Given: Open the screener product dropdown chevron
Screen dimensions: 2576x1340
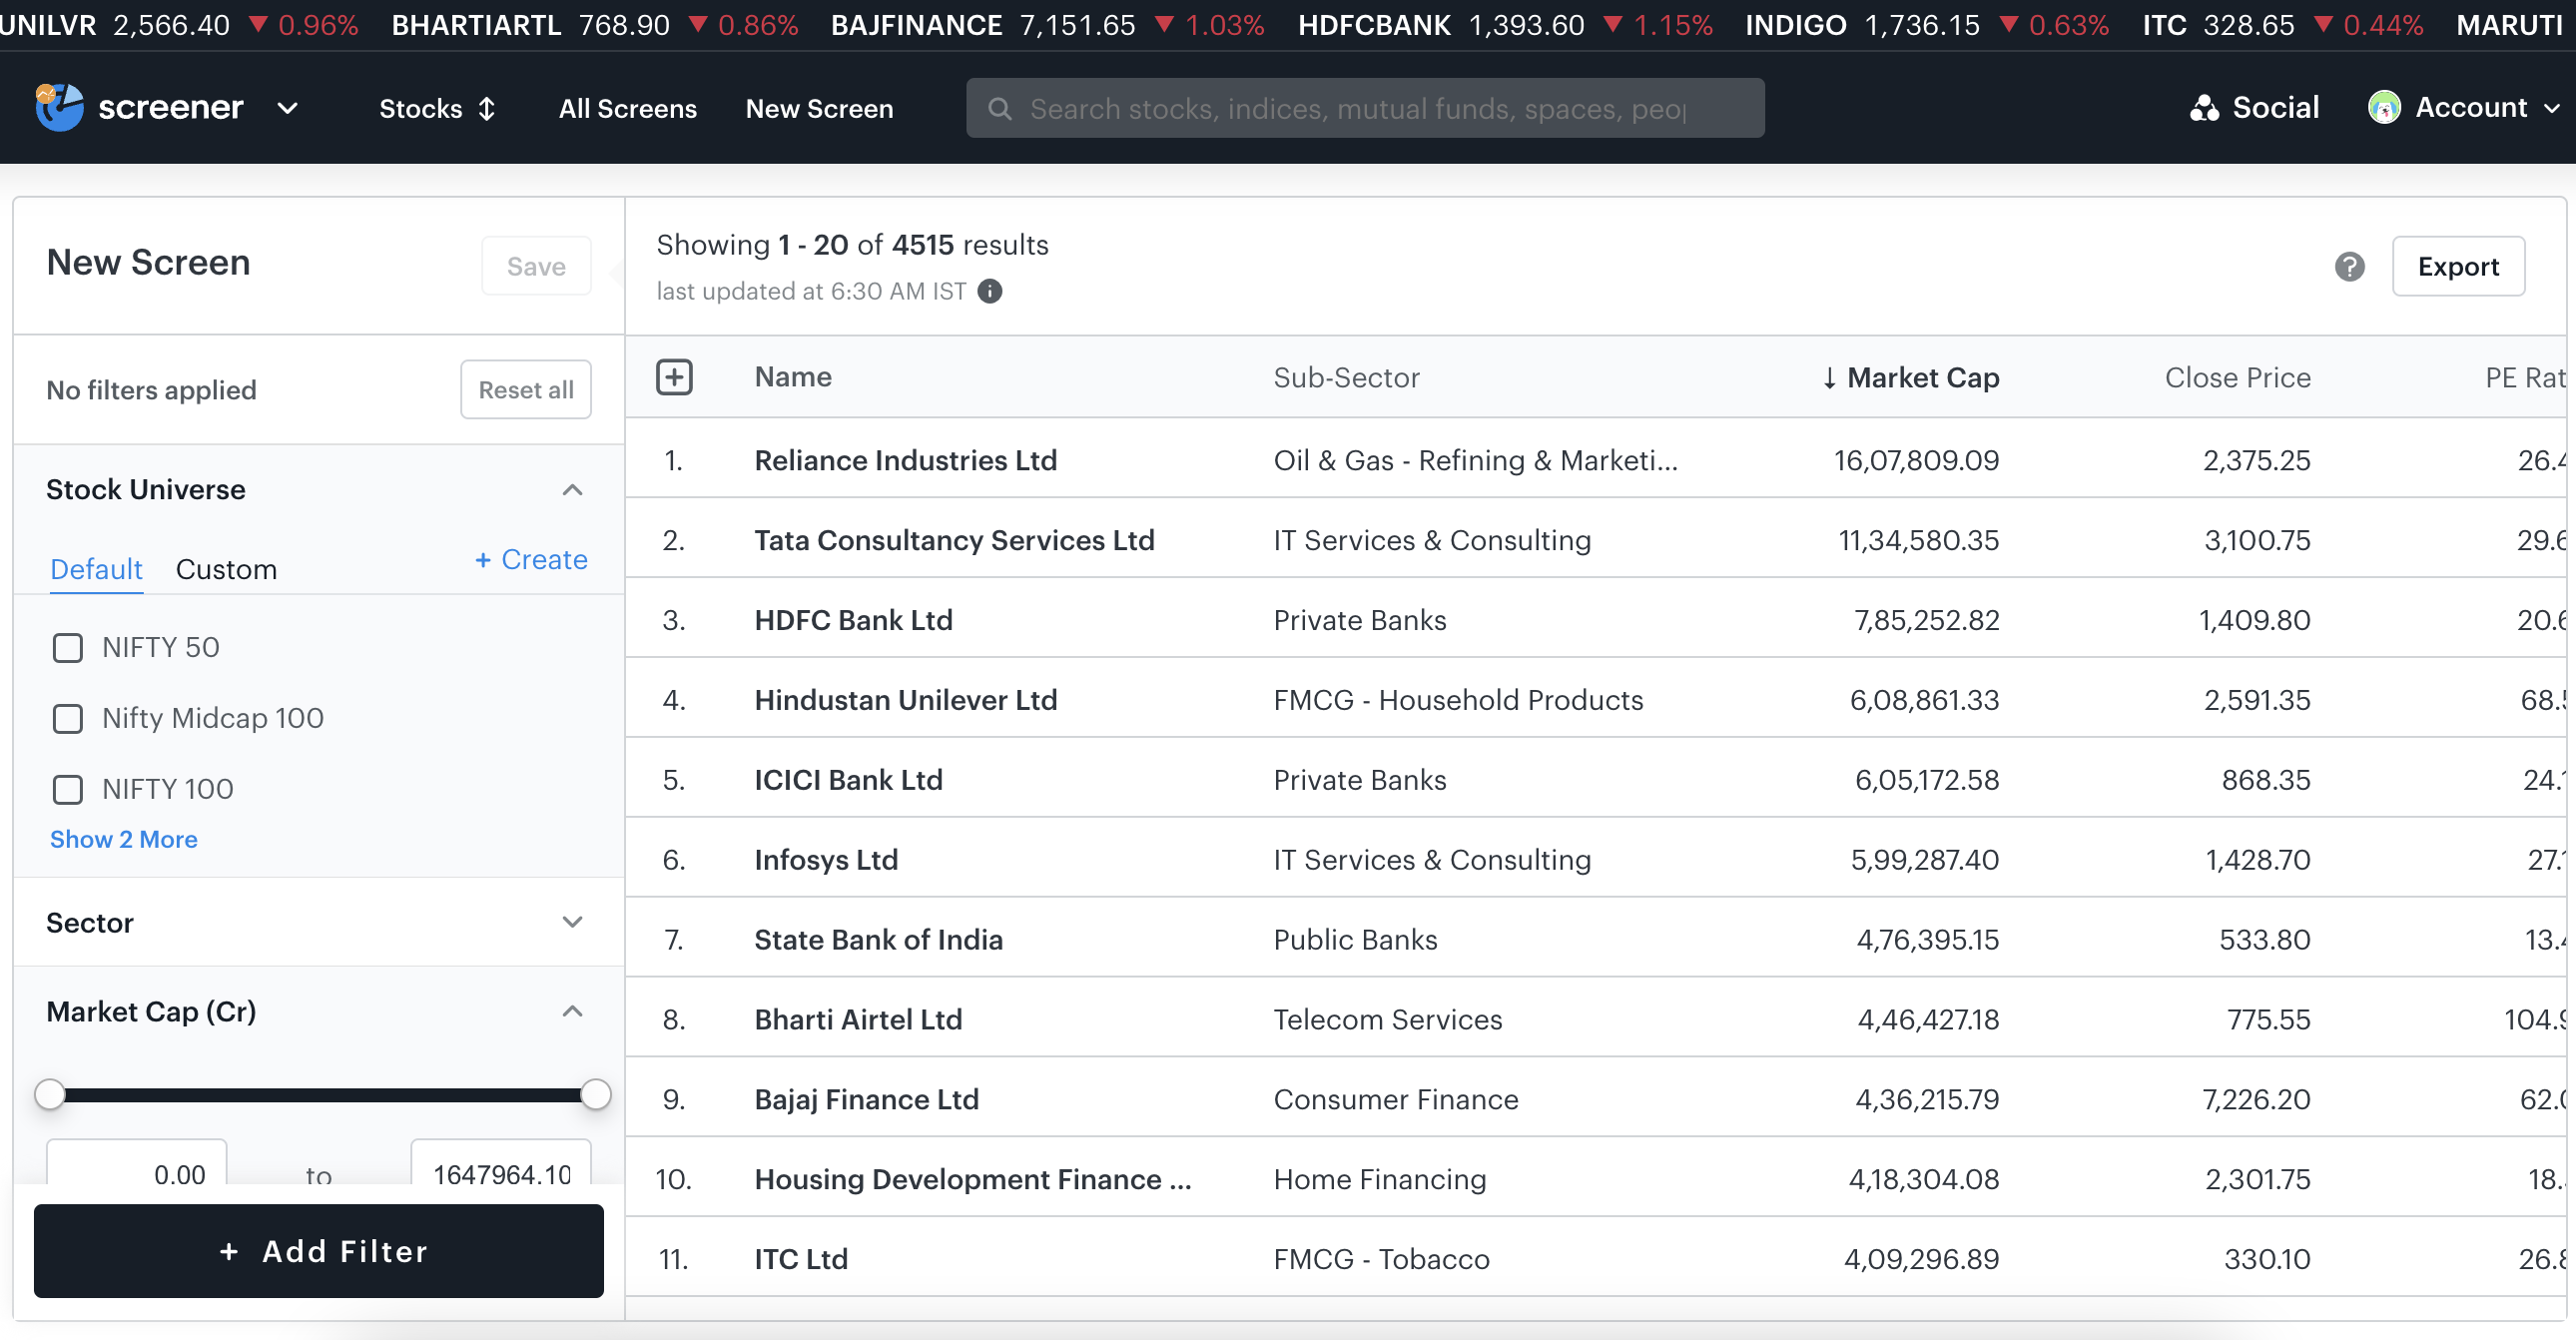Looking at the screenshot, I should (x=287, y=108).
